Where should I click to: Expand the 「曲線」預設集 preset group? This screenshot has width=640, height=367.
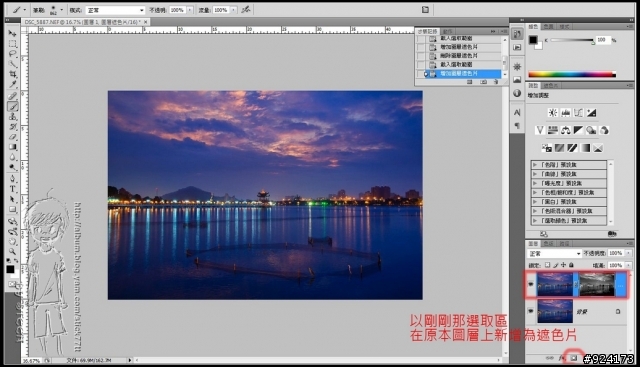pos(535,174)
